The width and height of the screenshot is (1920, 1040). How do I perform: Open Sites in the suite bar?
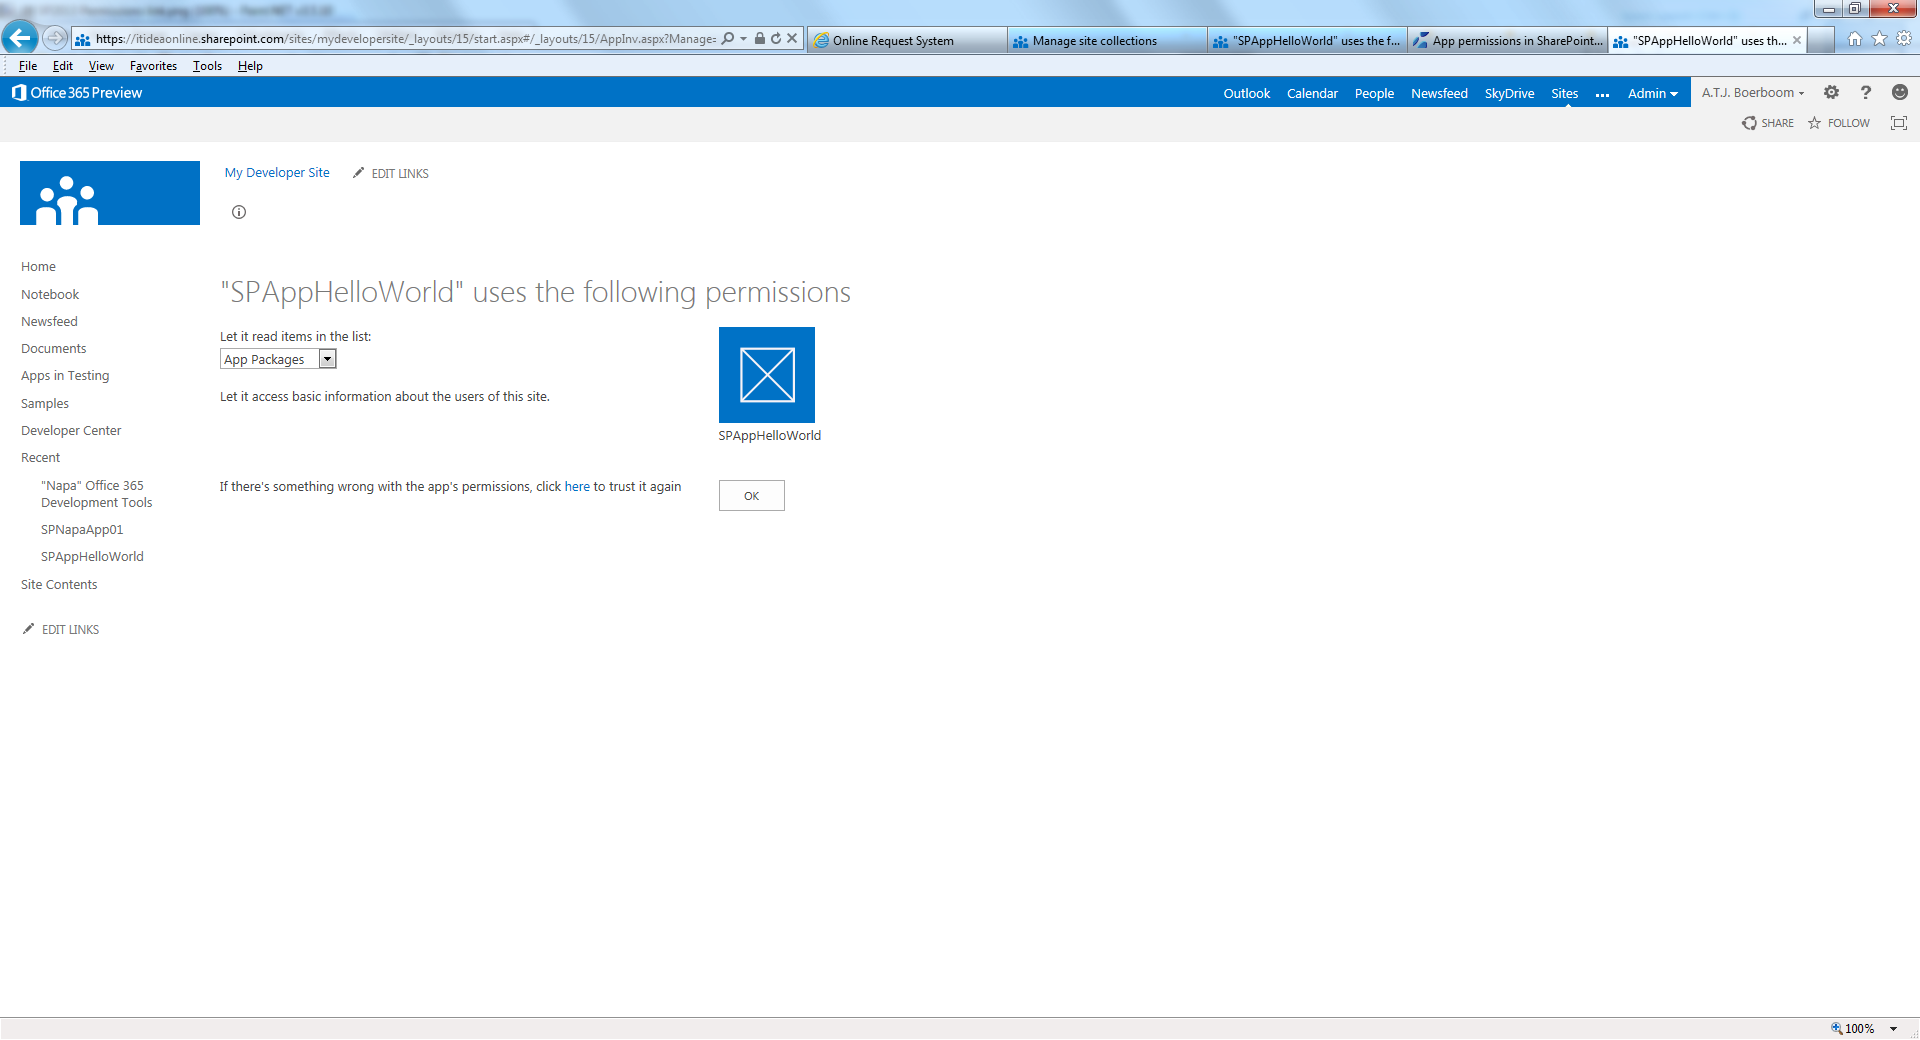coord(1564,93)
